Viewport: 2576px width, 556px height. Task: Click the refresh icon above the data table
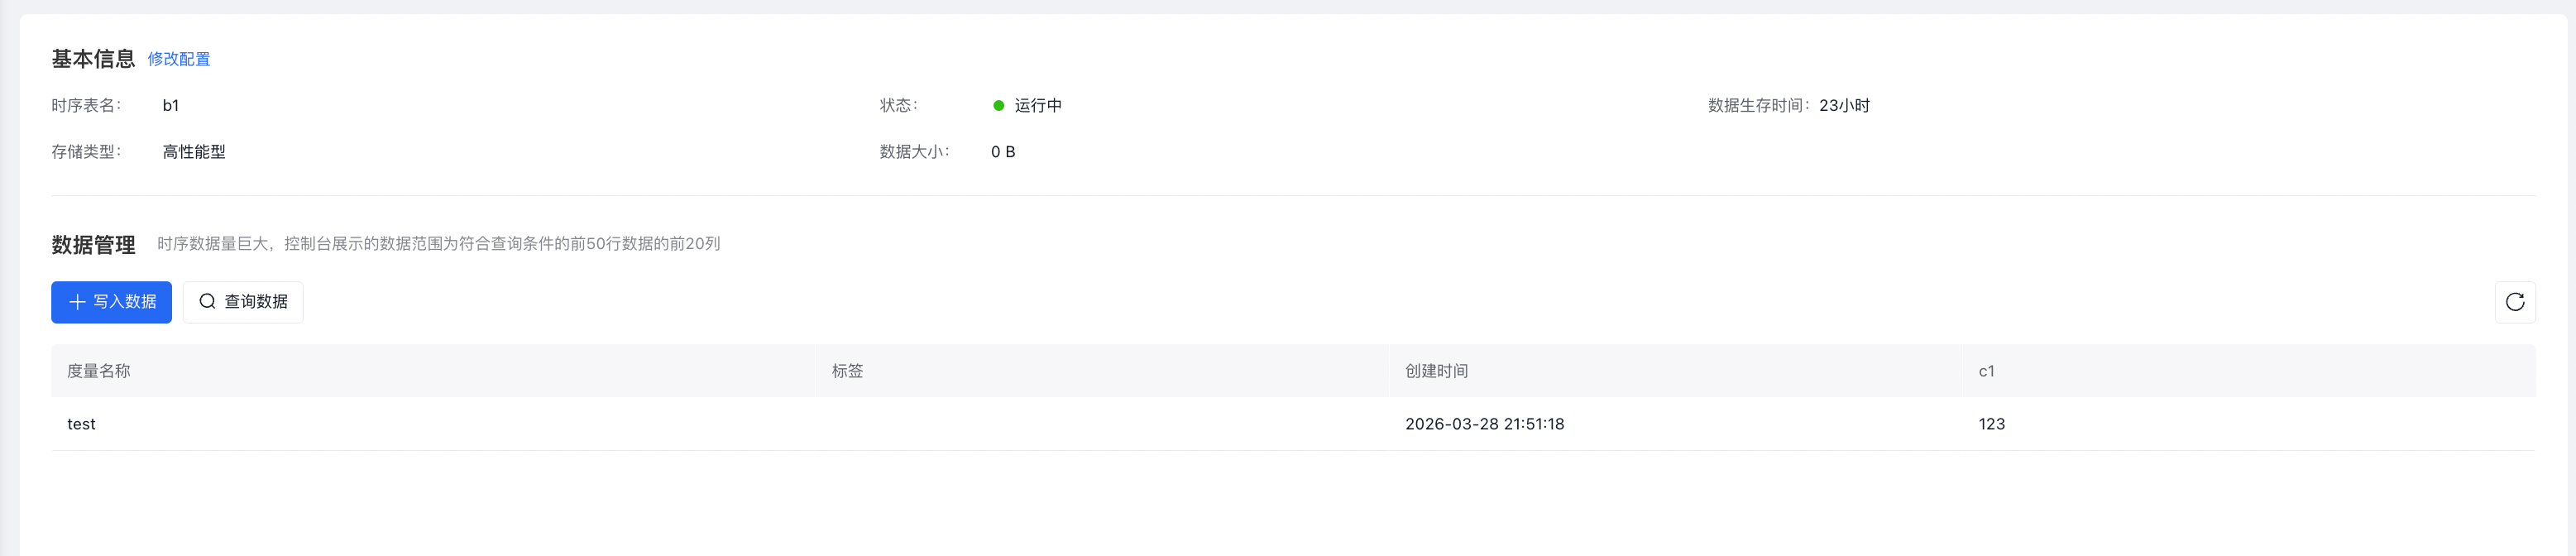(2514, 302)
